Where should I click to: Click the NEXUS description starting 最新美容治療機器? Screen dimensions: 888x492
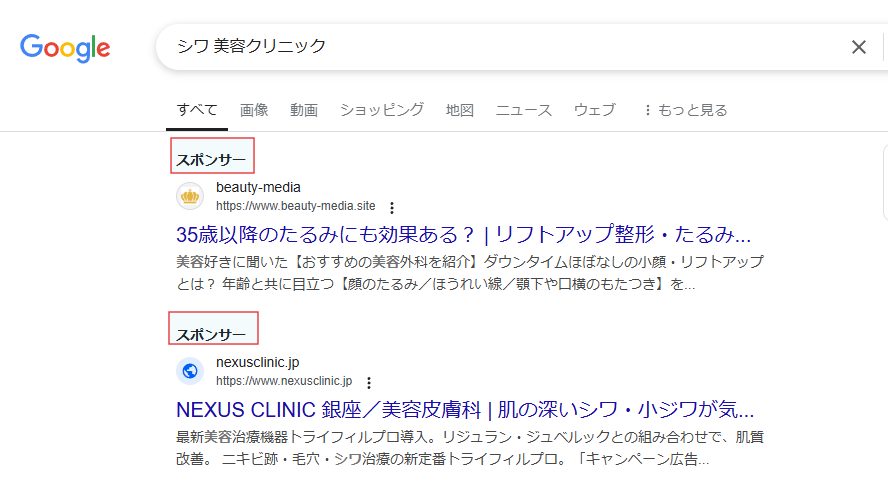470,447
